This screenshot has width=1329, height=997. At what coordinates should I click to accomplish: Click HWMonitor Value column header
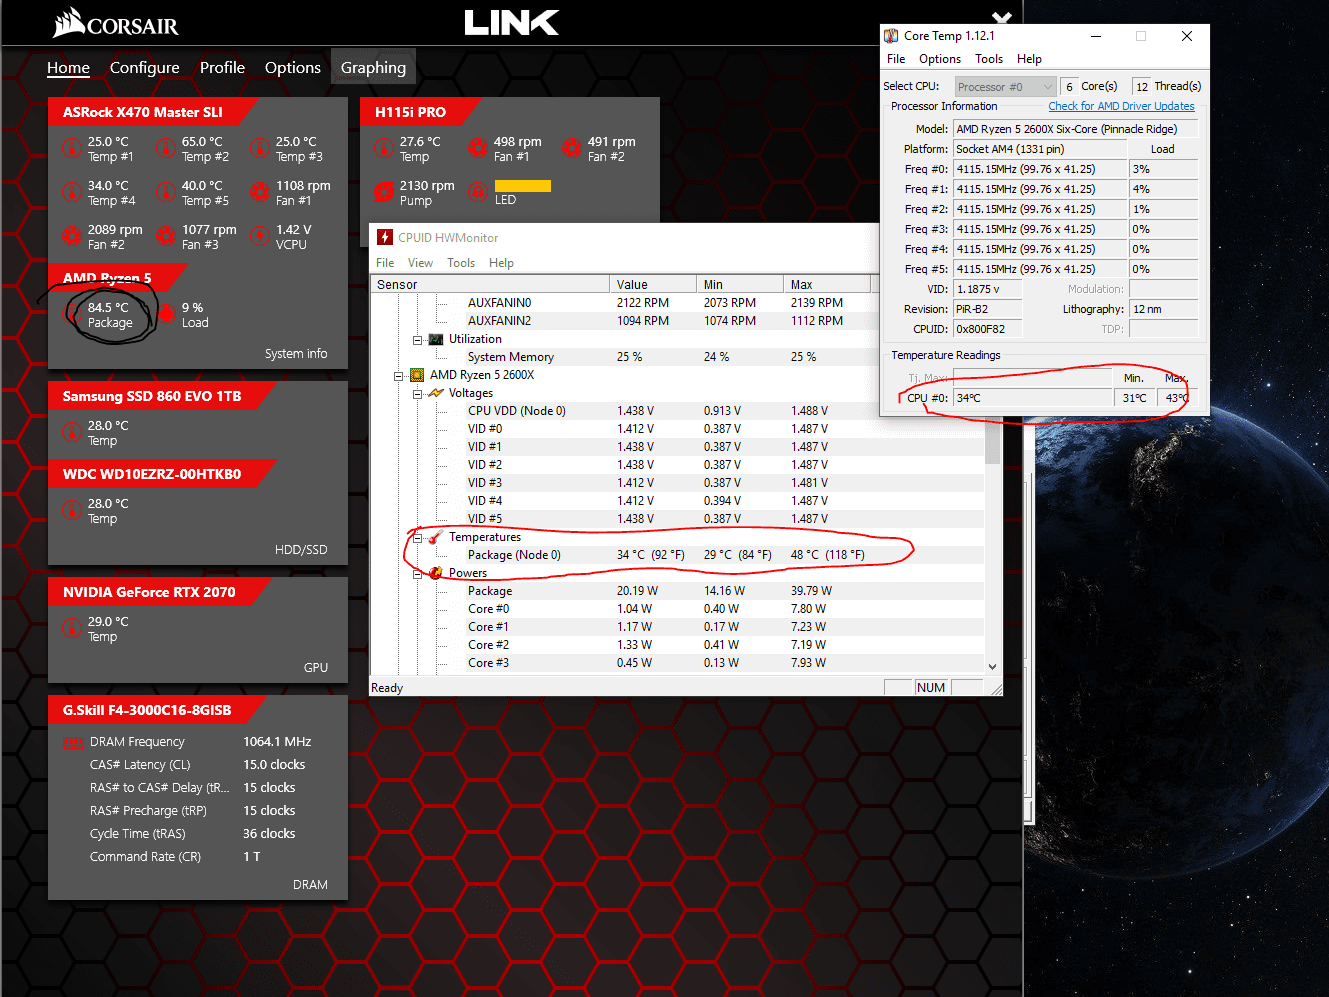tap(653, 285)
